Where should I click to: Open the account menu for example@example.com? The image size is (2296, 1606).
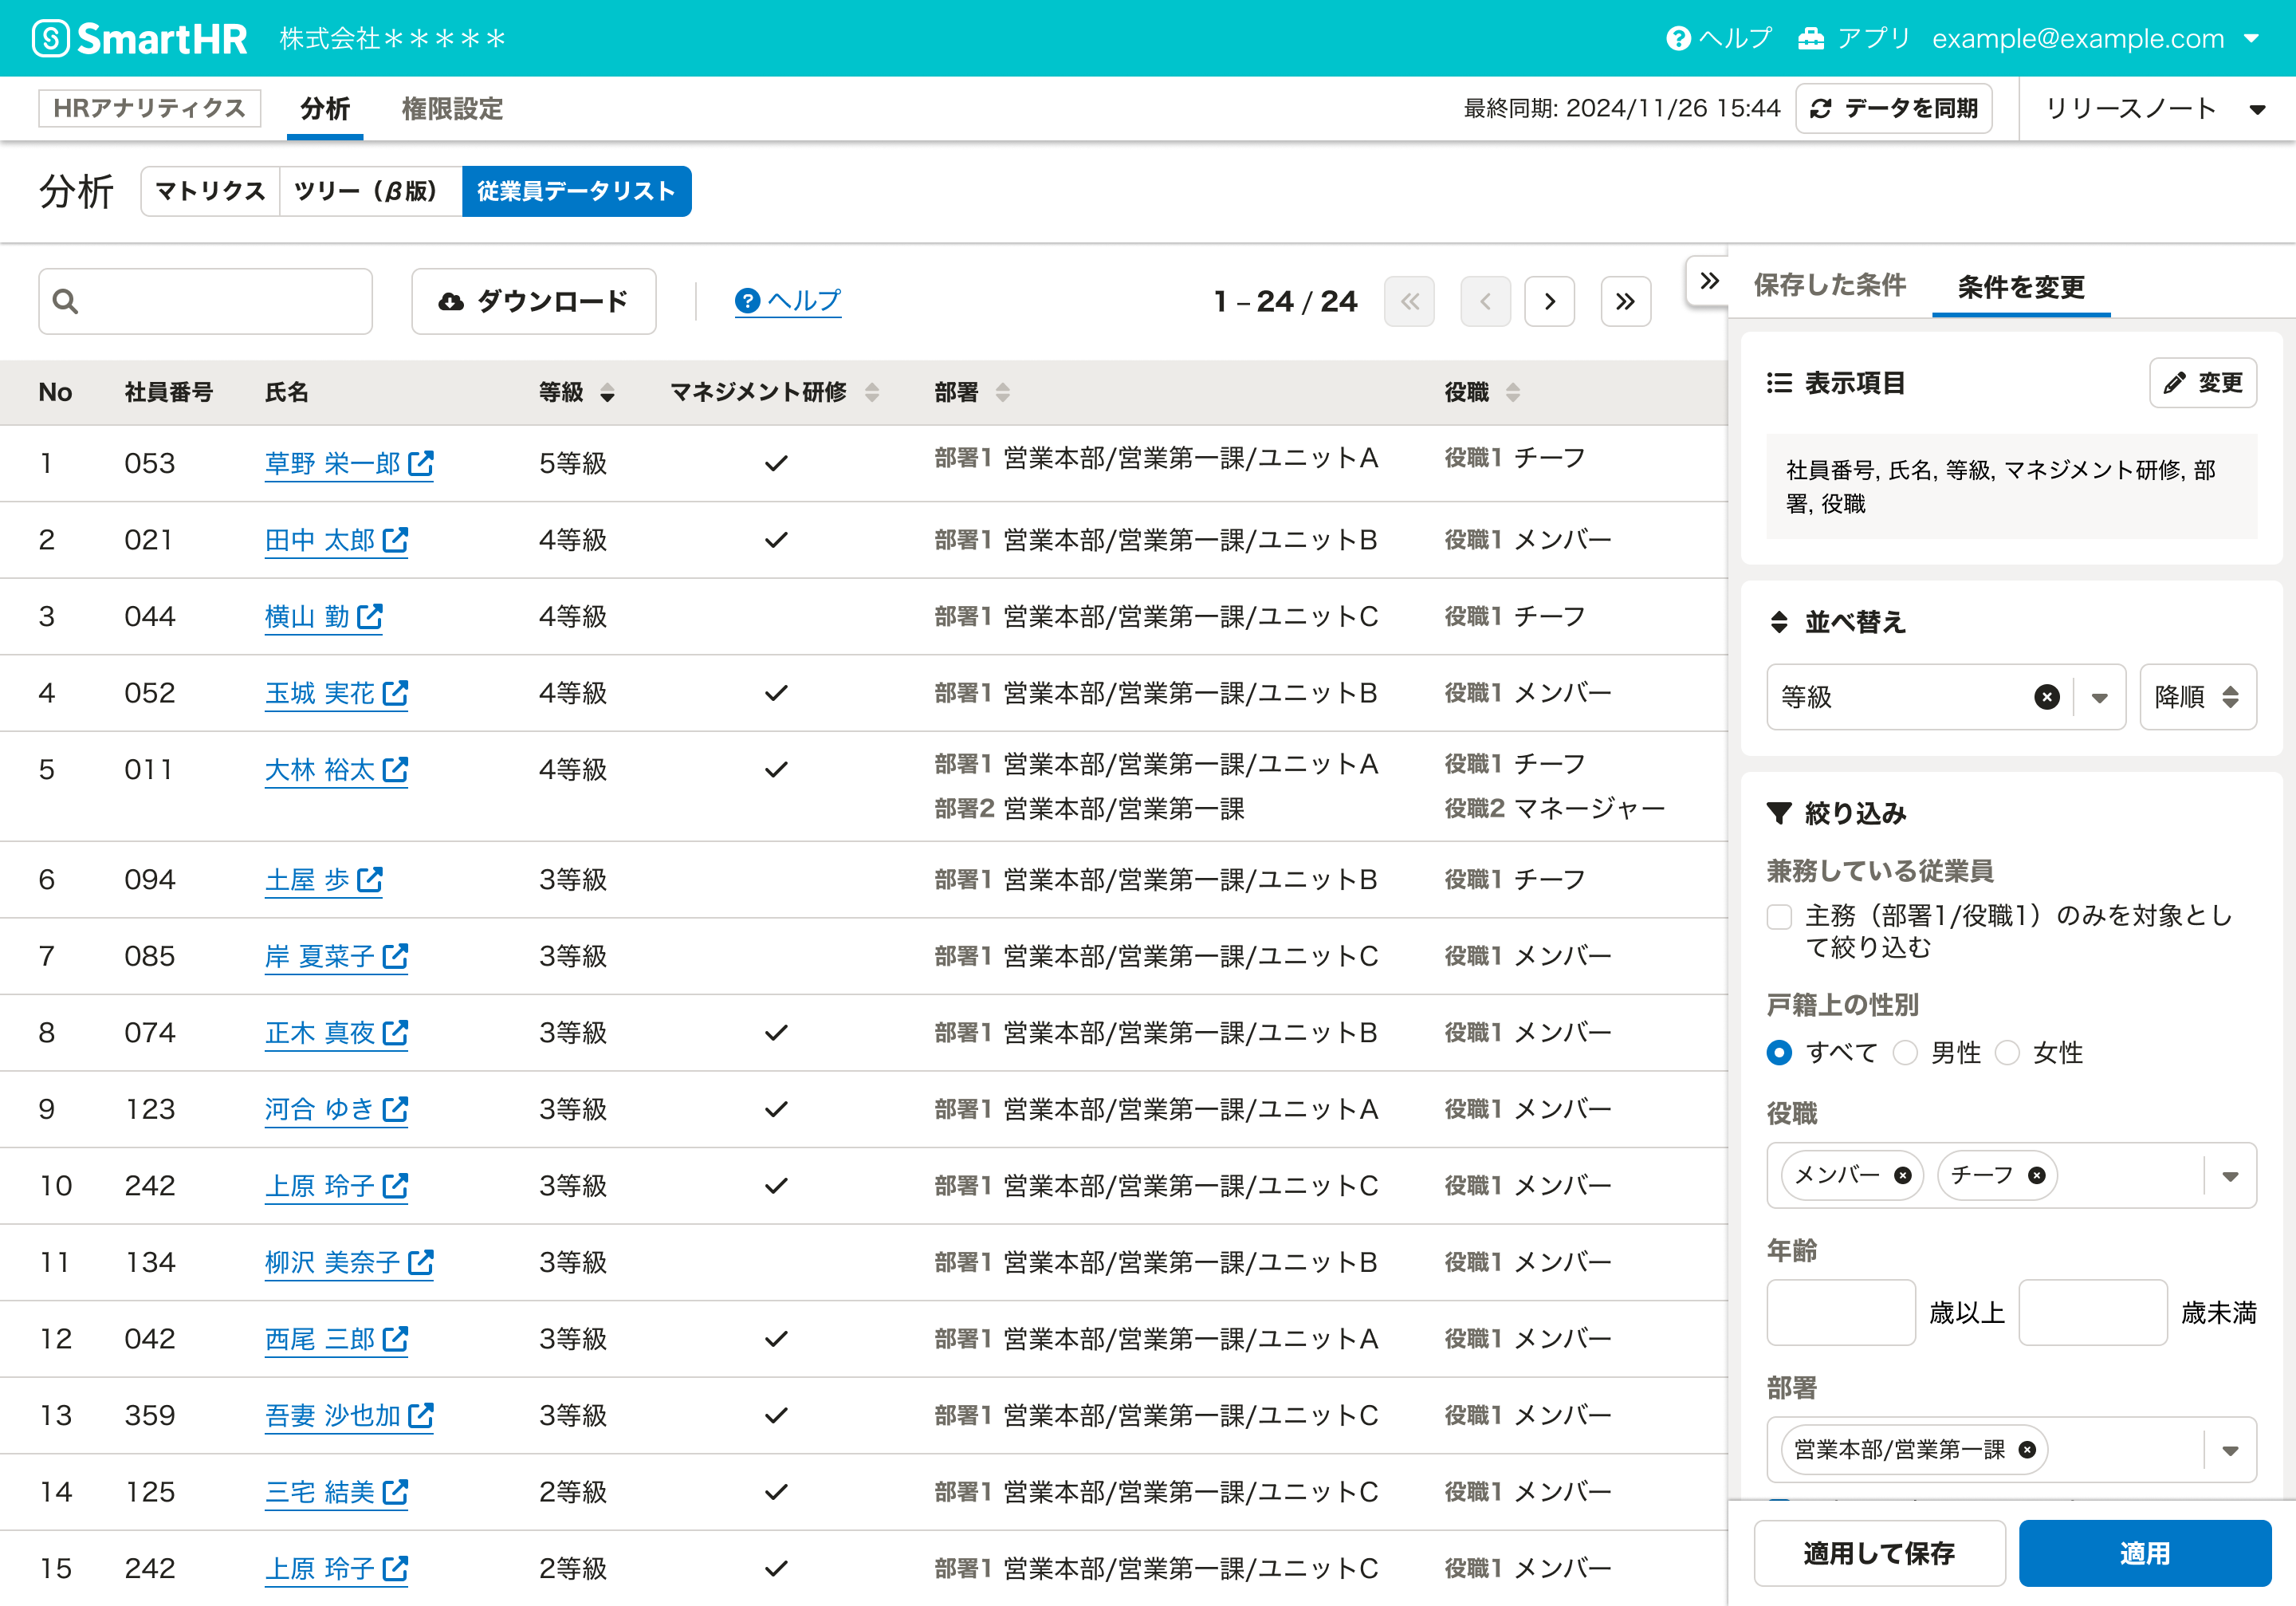pyautogui.click(x=2095, y=39)
